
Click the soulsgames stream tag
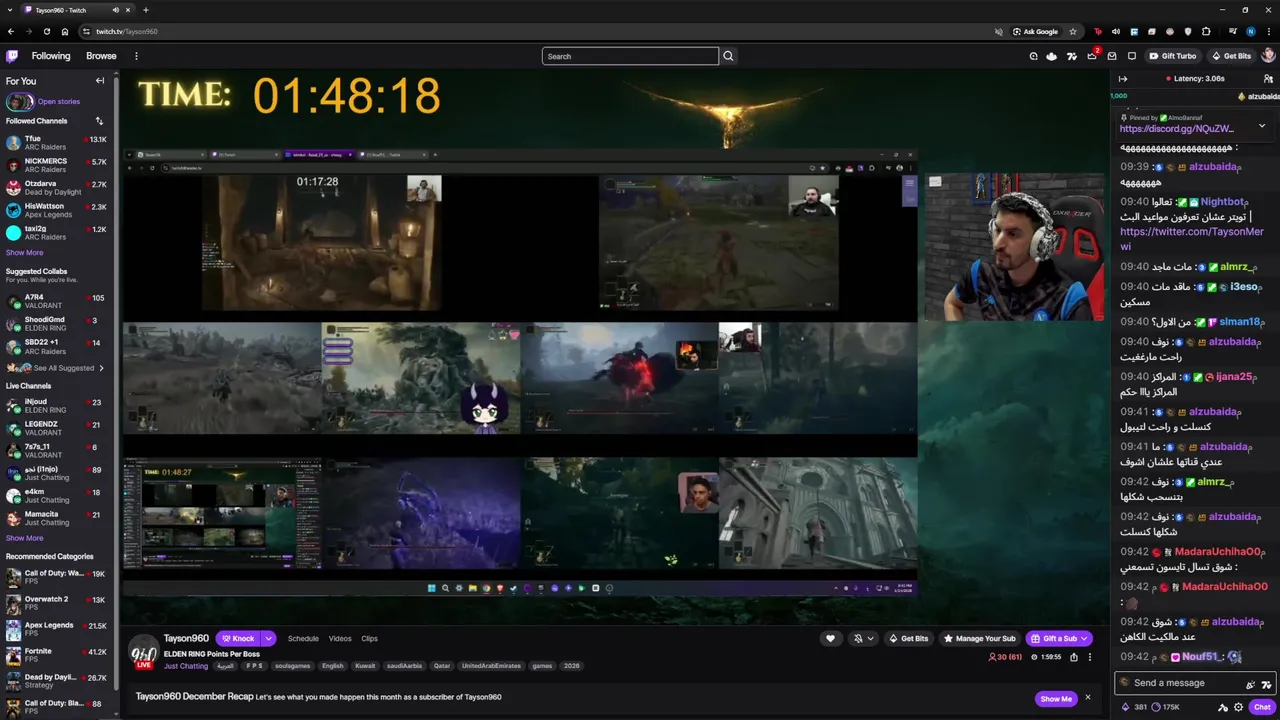click(x=293, y=666)
